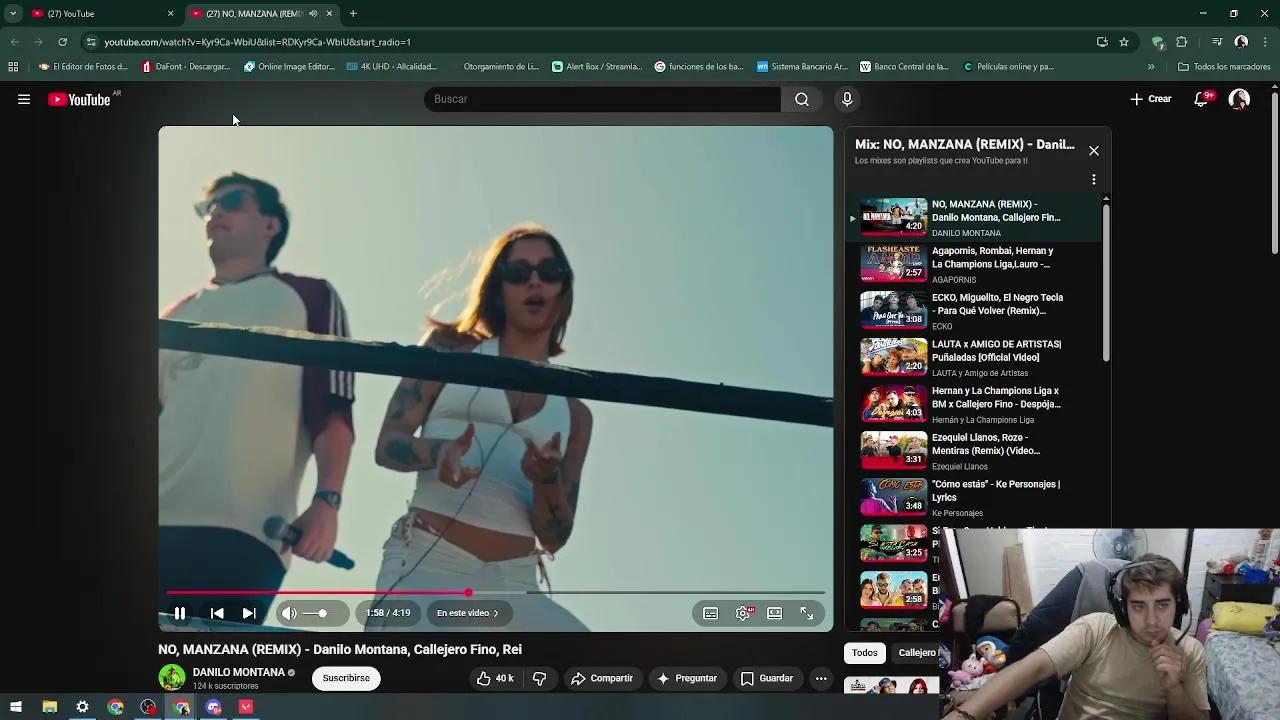1280x720 pixels.
Task: Open the tab search dropdown arrow
Action: 12,13
